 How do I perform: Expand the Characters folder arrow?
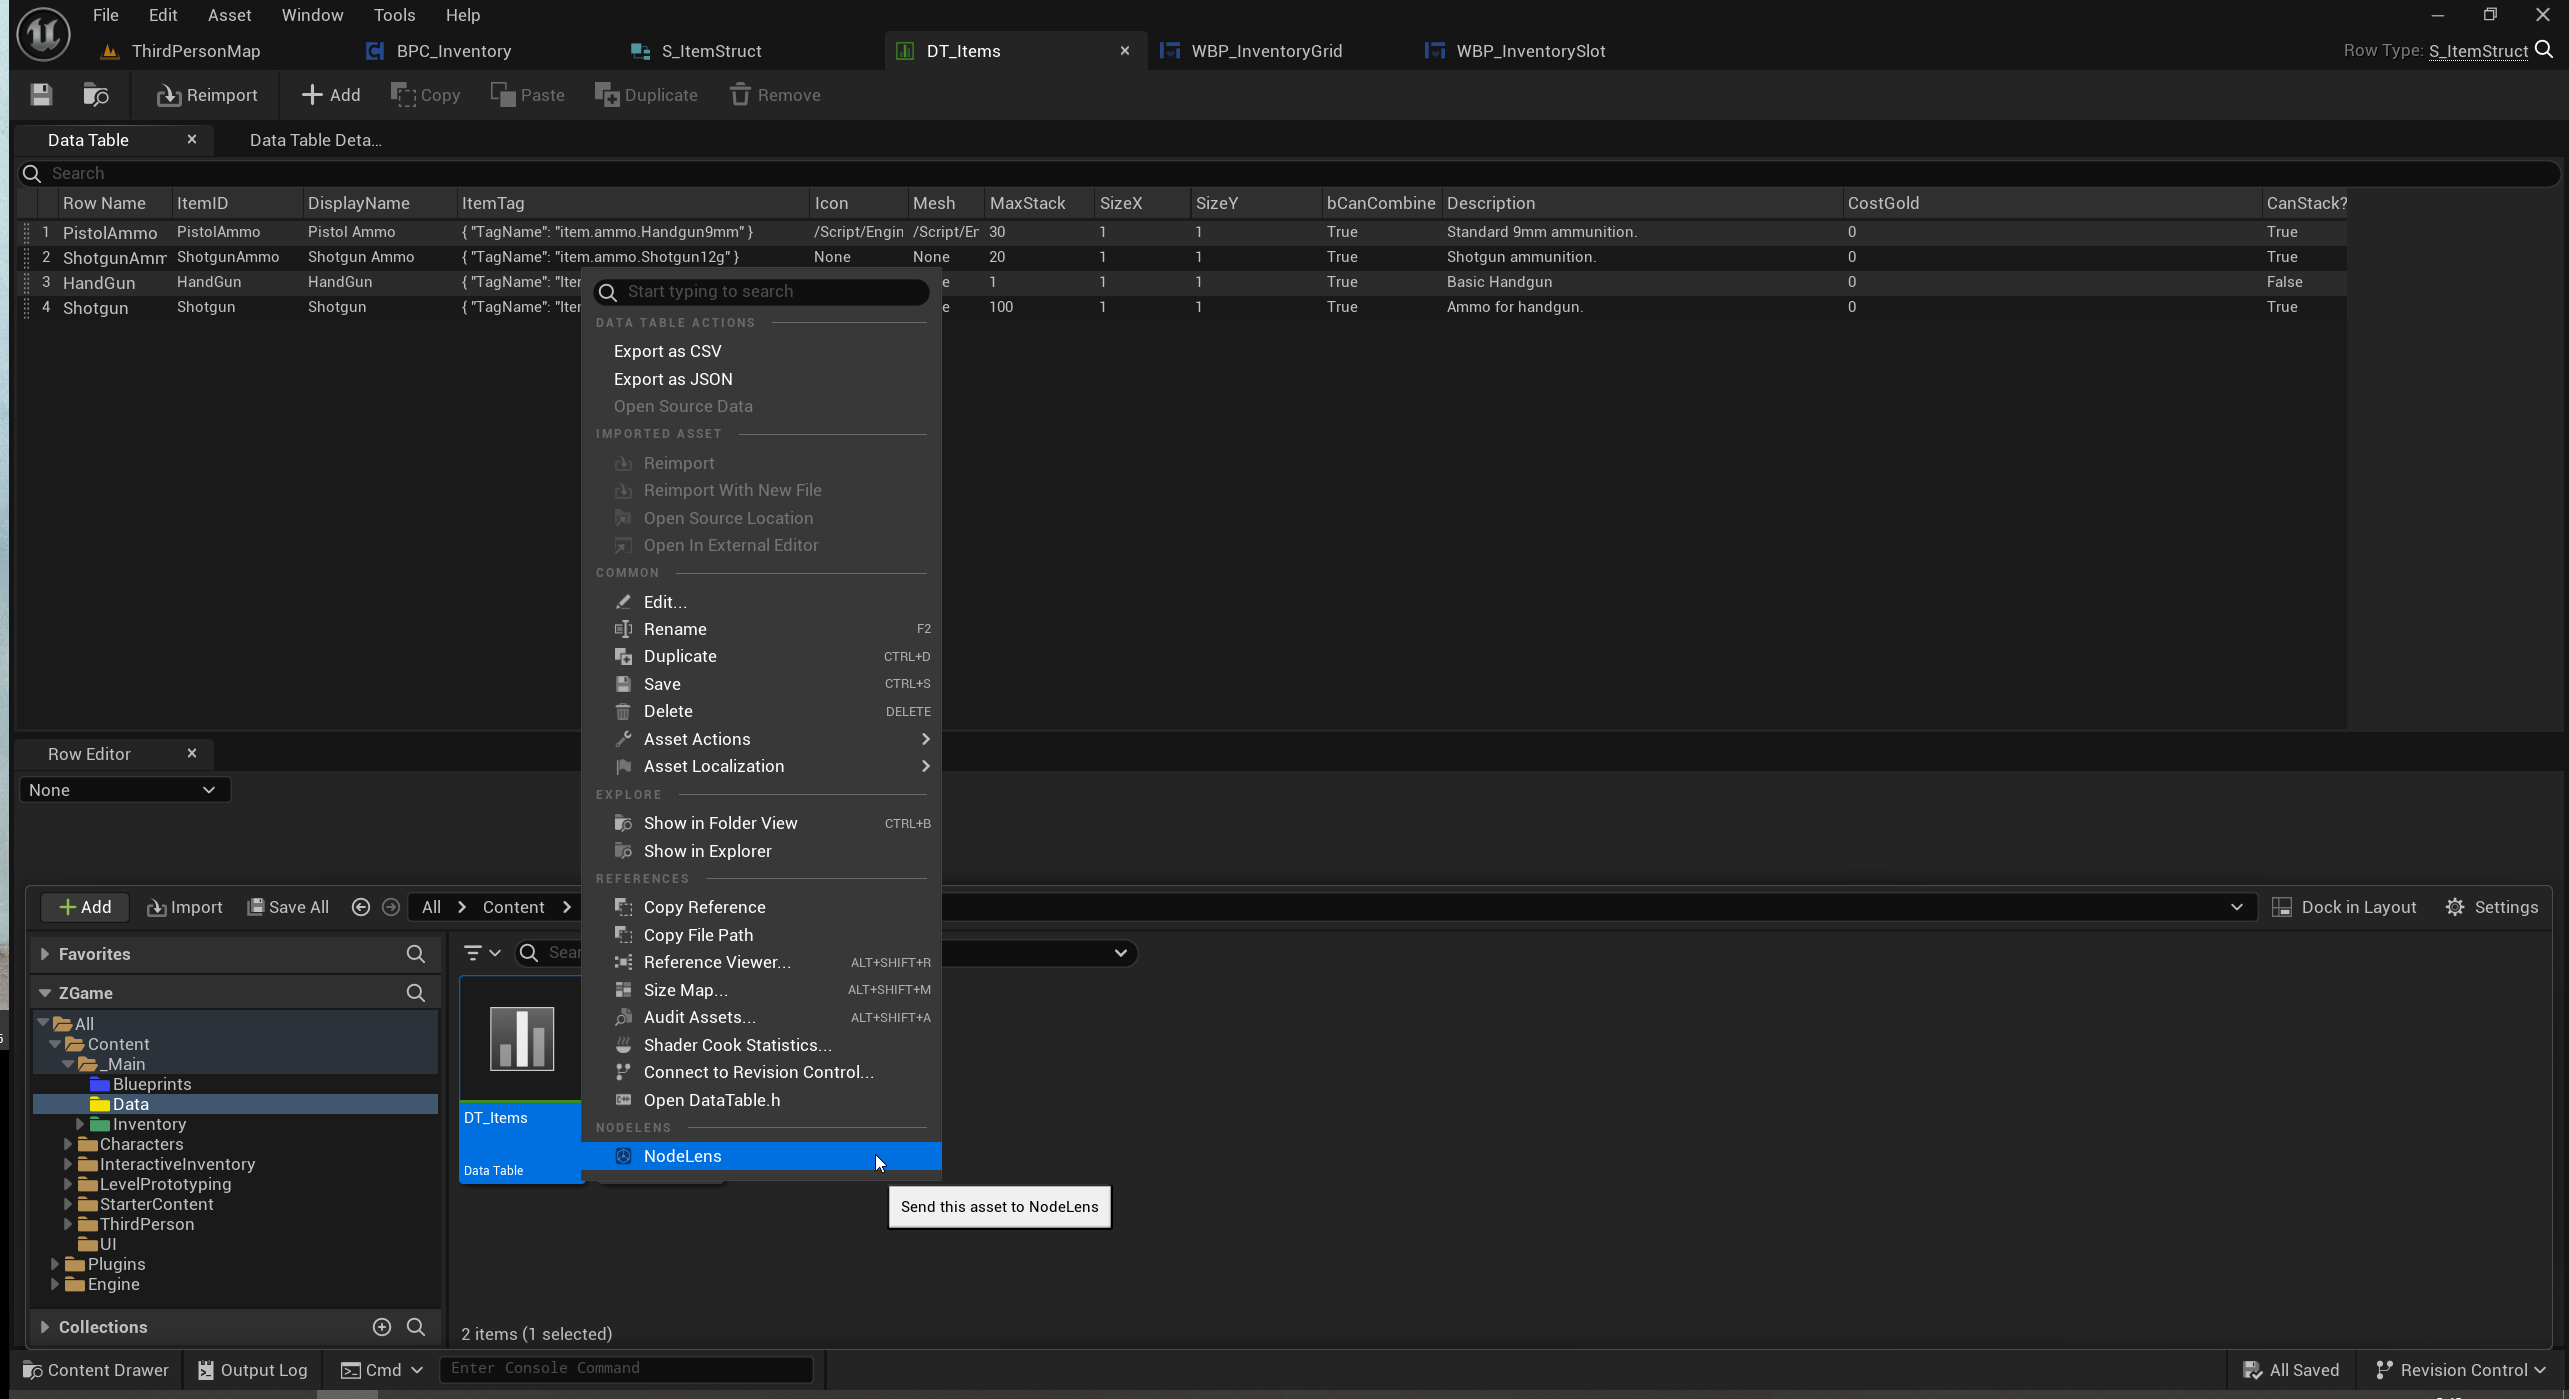coord(68,1144)
